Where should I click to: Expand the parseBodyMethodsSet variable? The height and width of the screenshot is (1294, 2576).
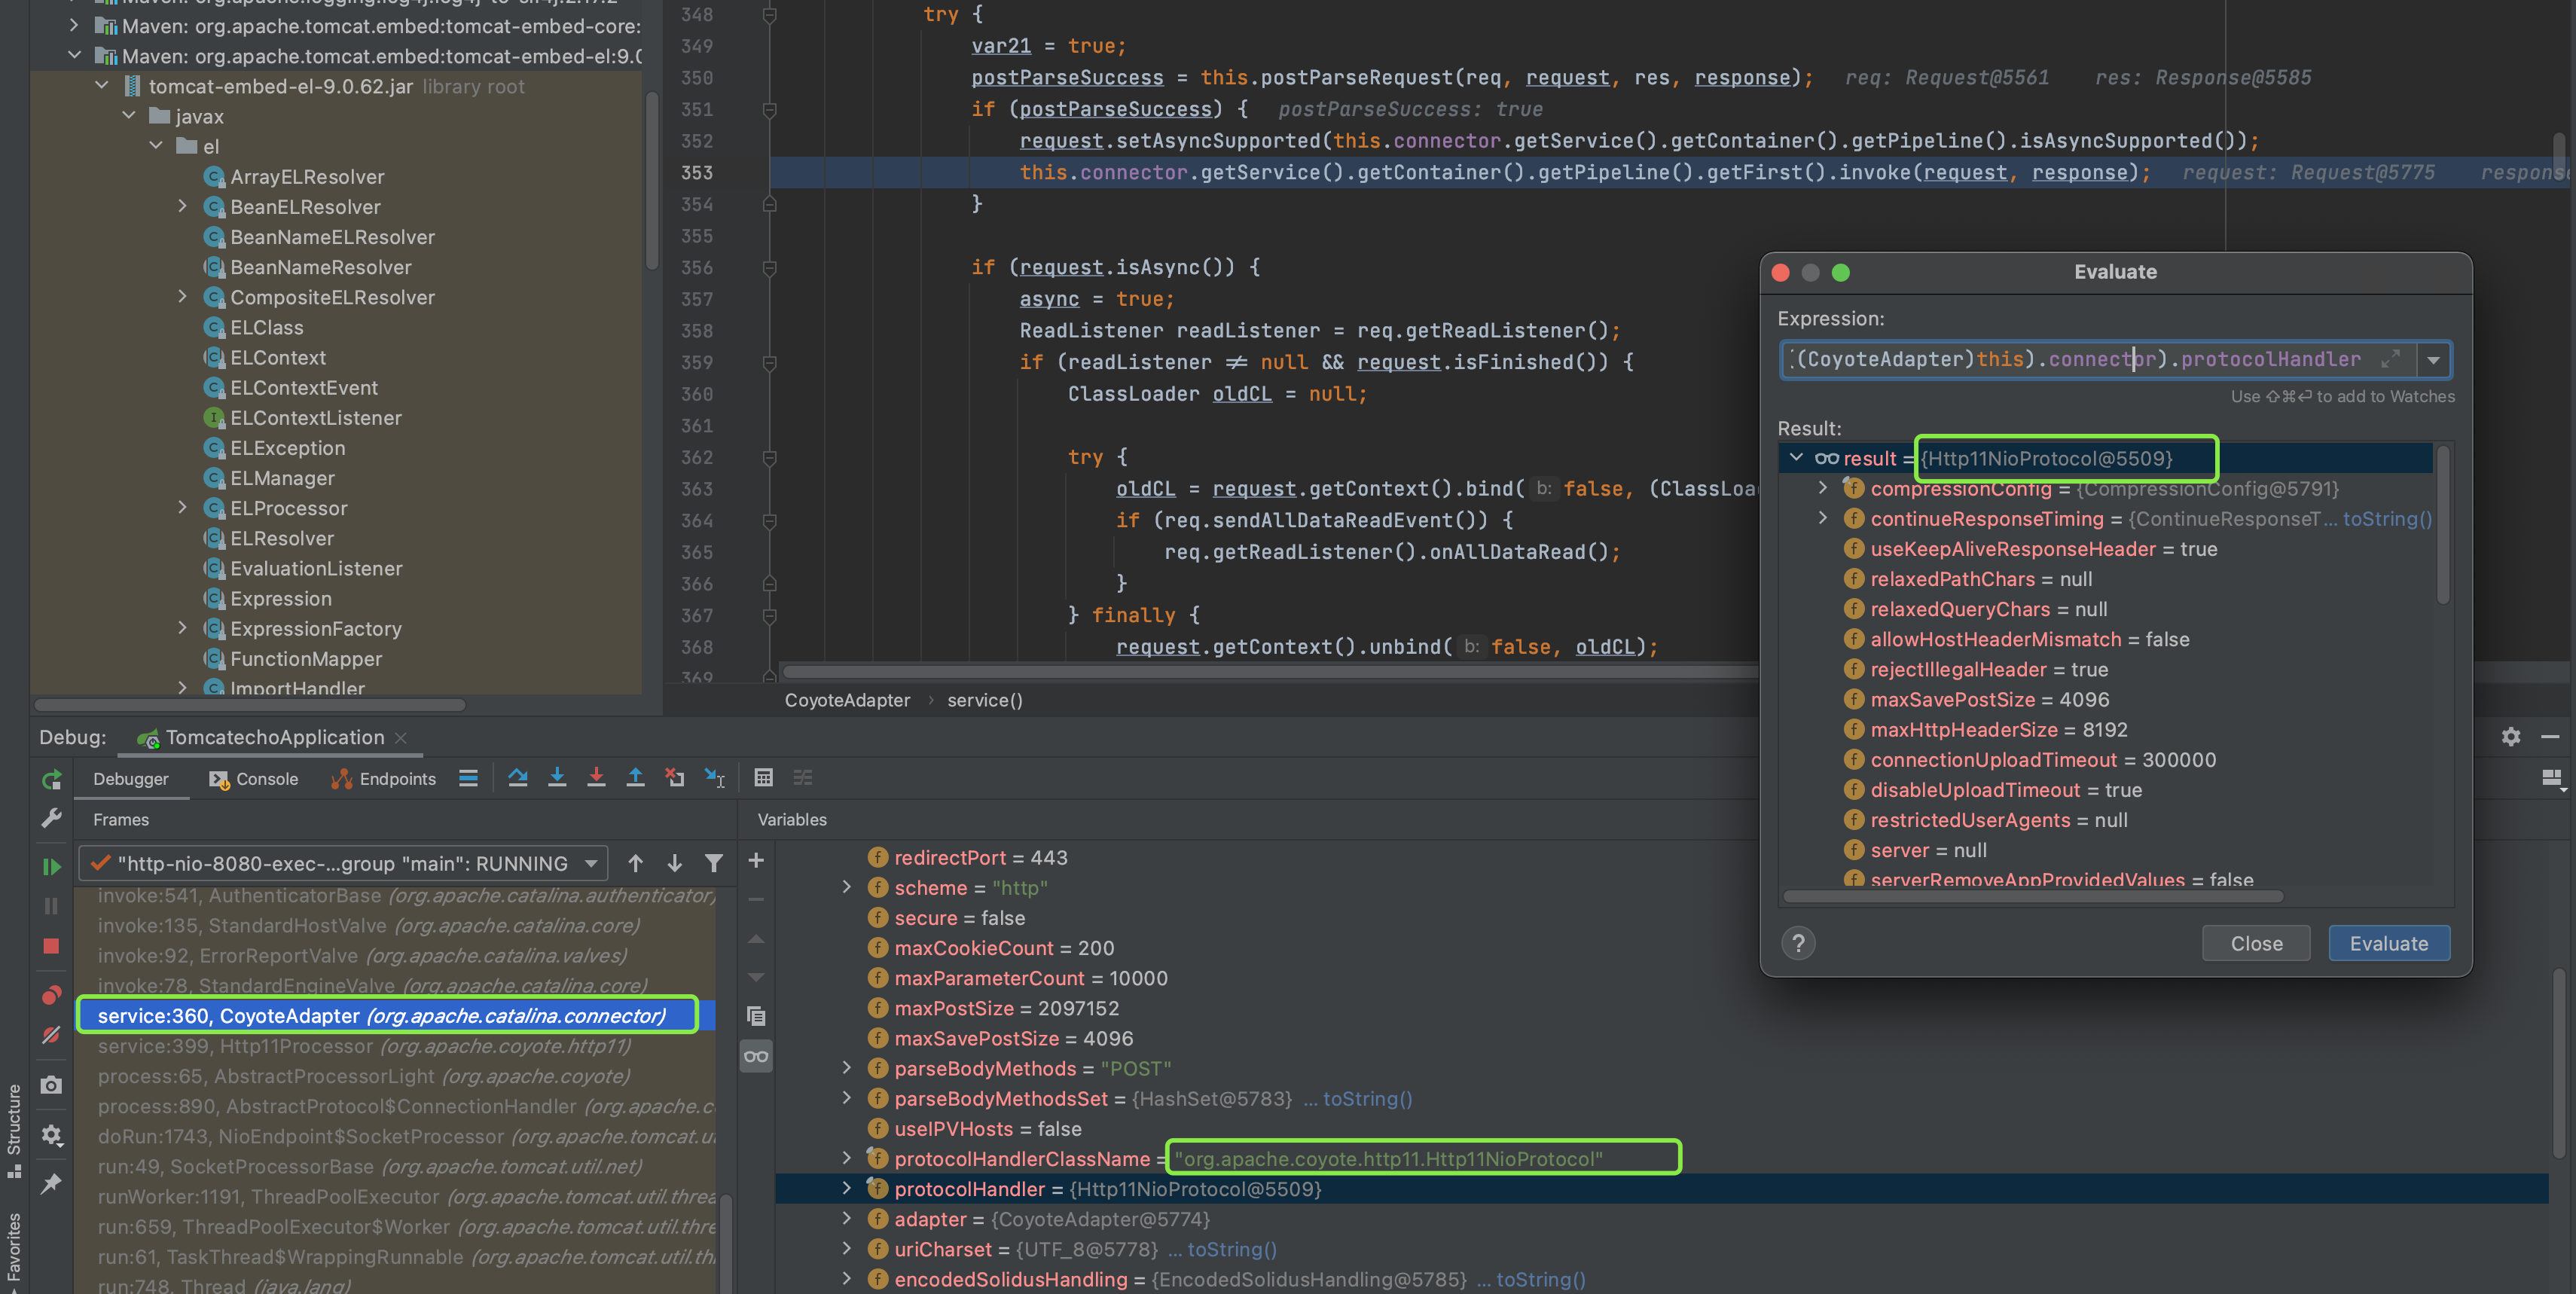point(846,1098)
